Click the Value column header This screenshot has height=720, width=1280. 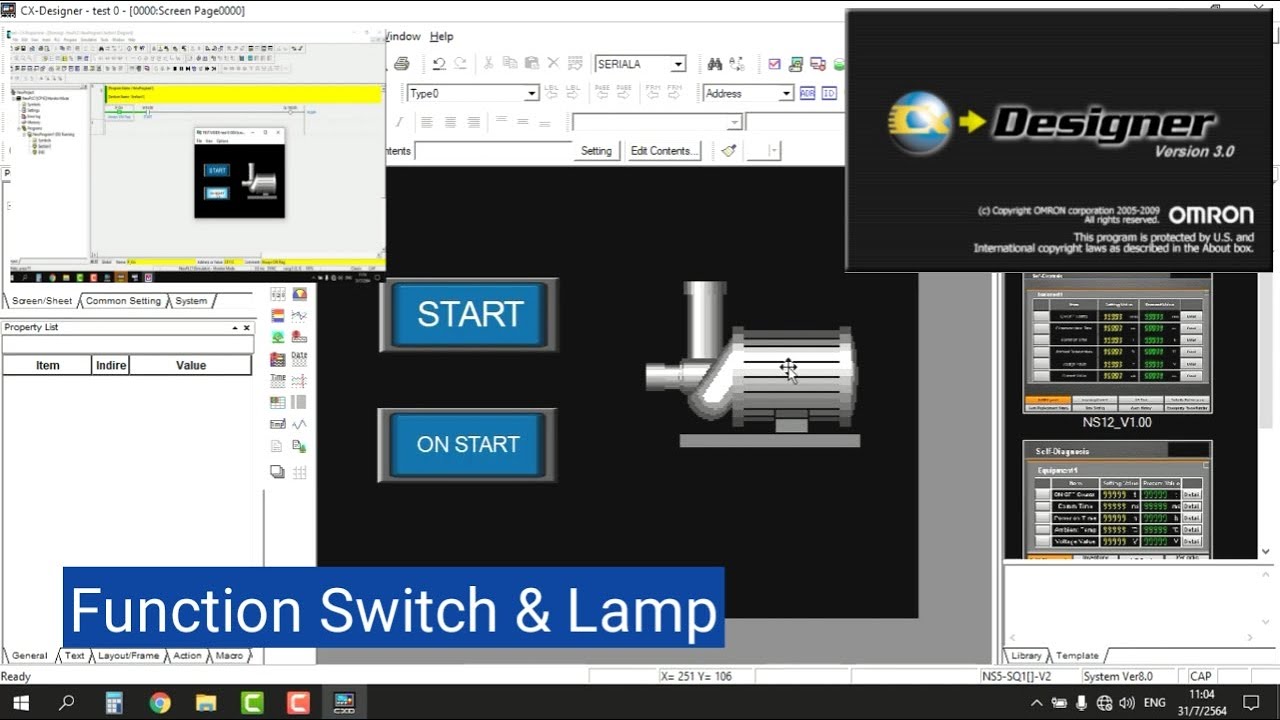point(191,365)
